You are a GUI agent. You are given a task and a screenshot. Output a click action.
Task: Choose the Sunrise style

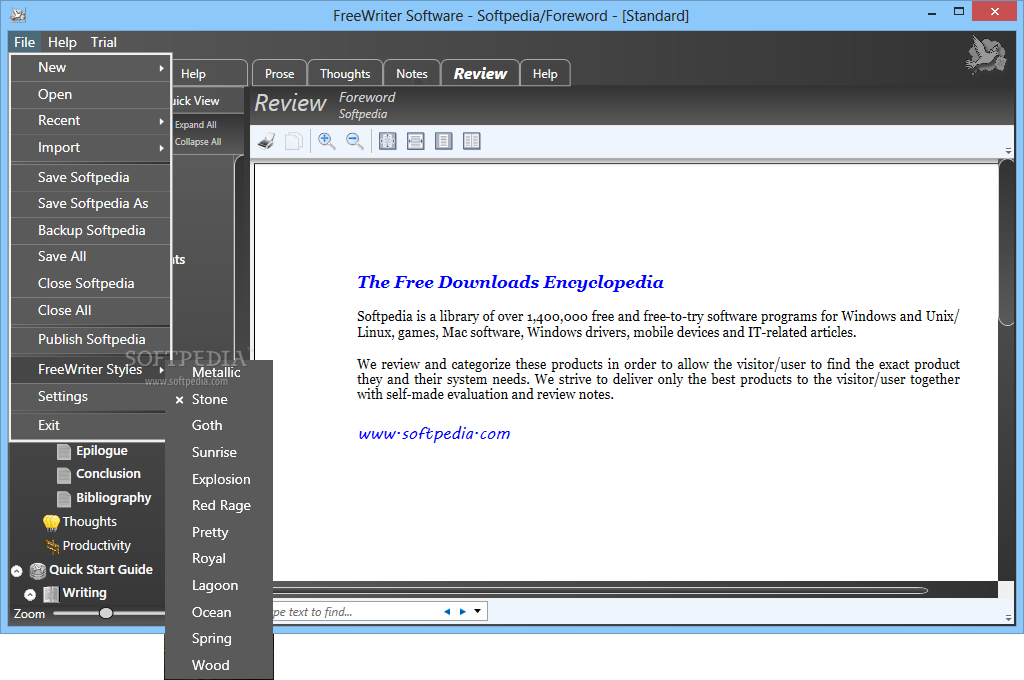[219, 452]
